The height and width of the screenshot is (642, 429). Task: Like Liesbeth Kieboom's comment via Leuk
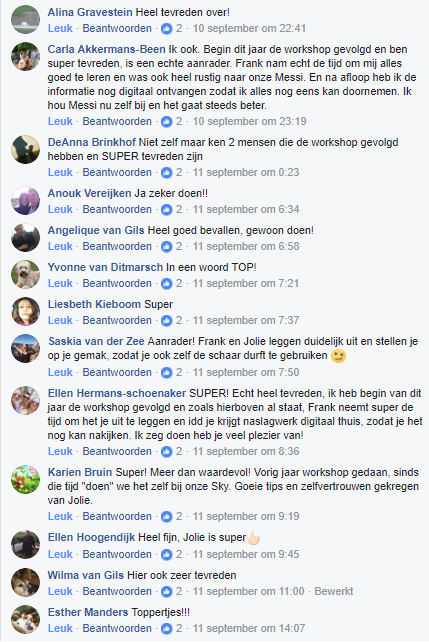(60, 320)
